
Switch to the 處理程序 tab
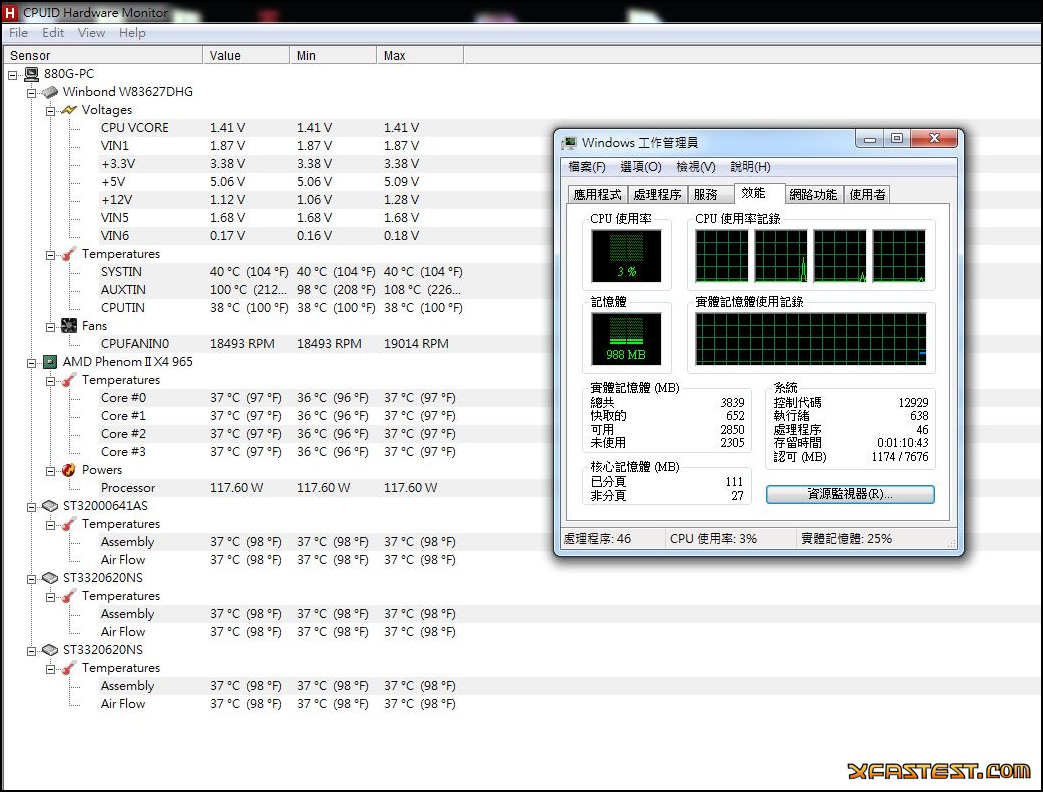coord(657,194)
